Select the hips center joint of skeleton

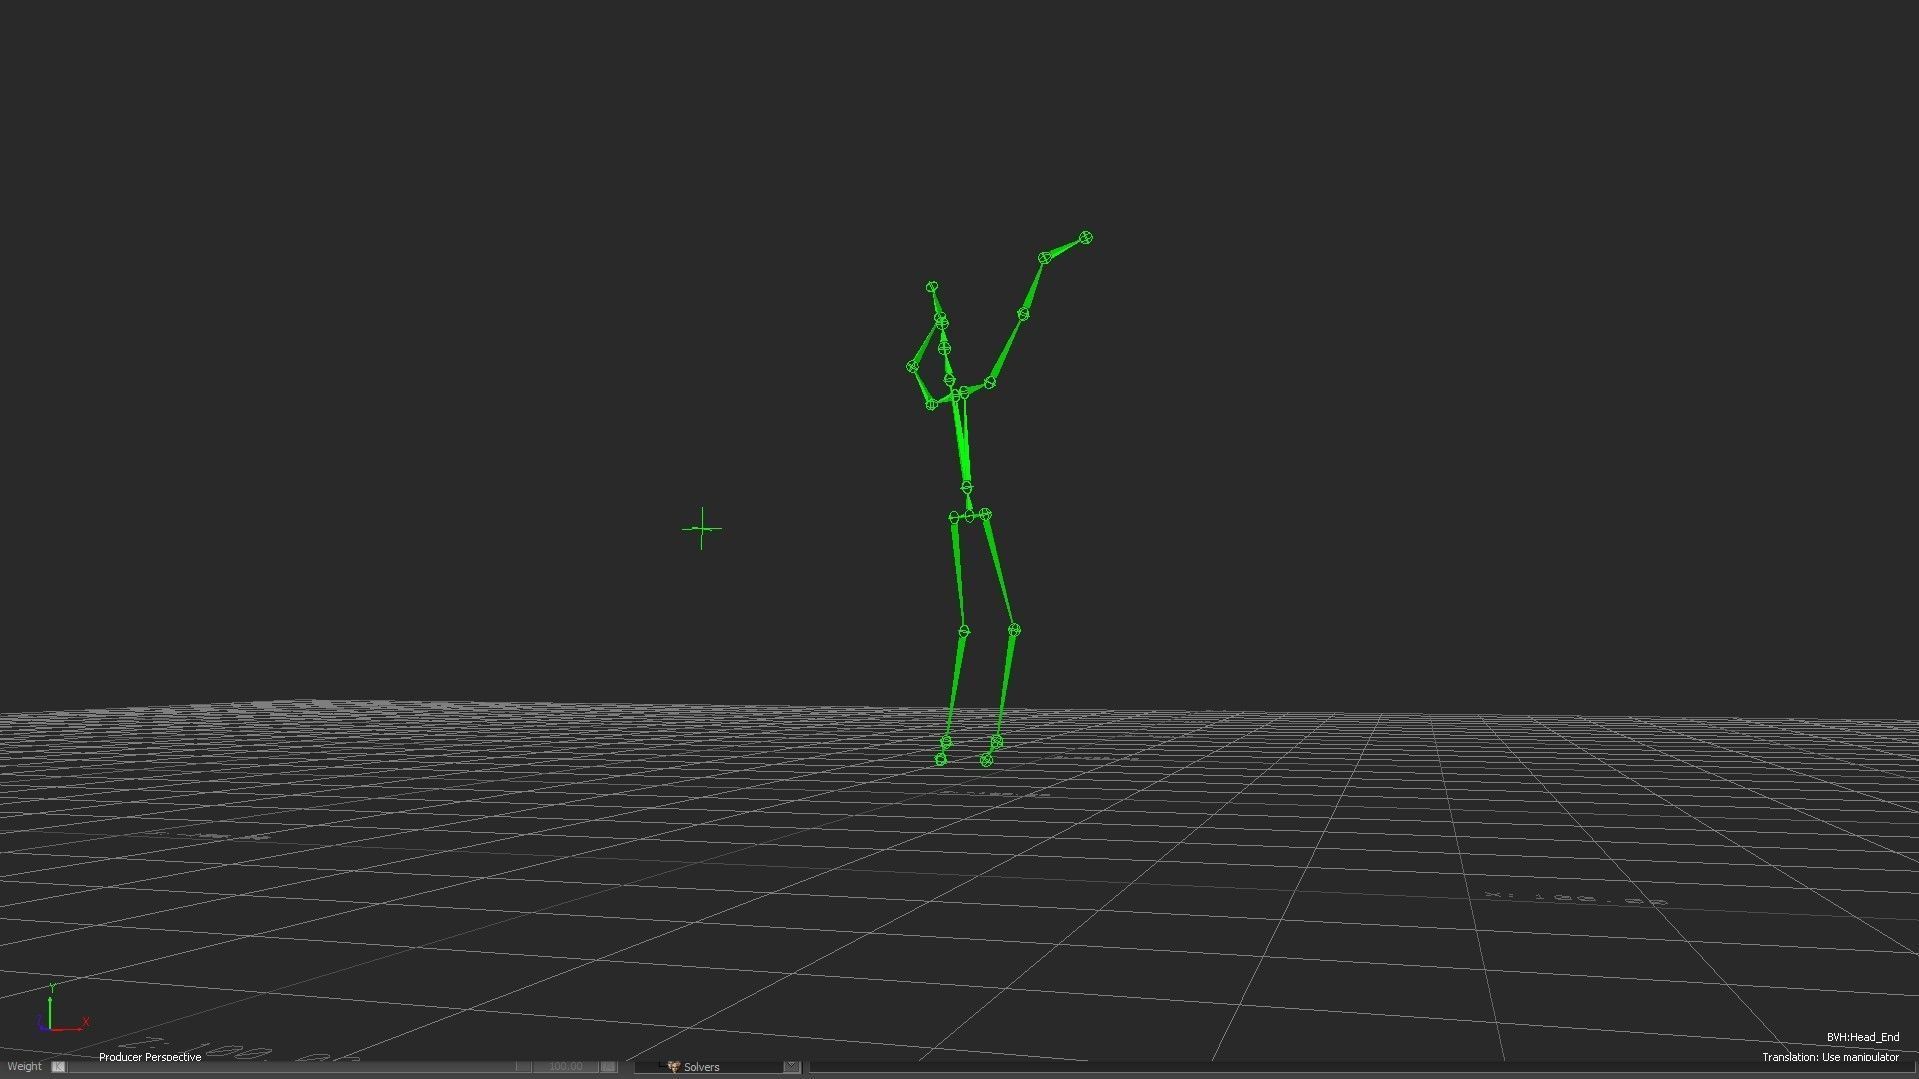[969, 517]
